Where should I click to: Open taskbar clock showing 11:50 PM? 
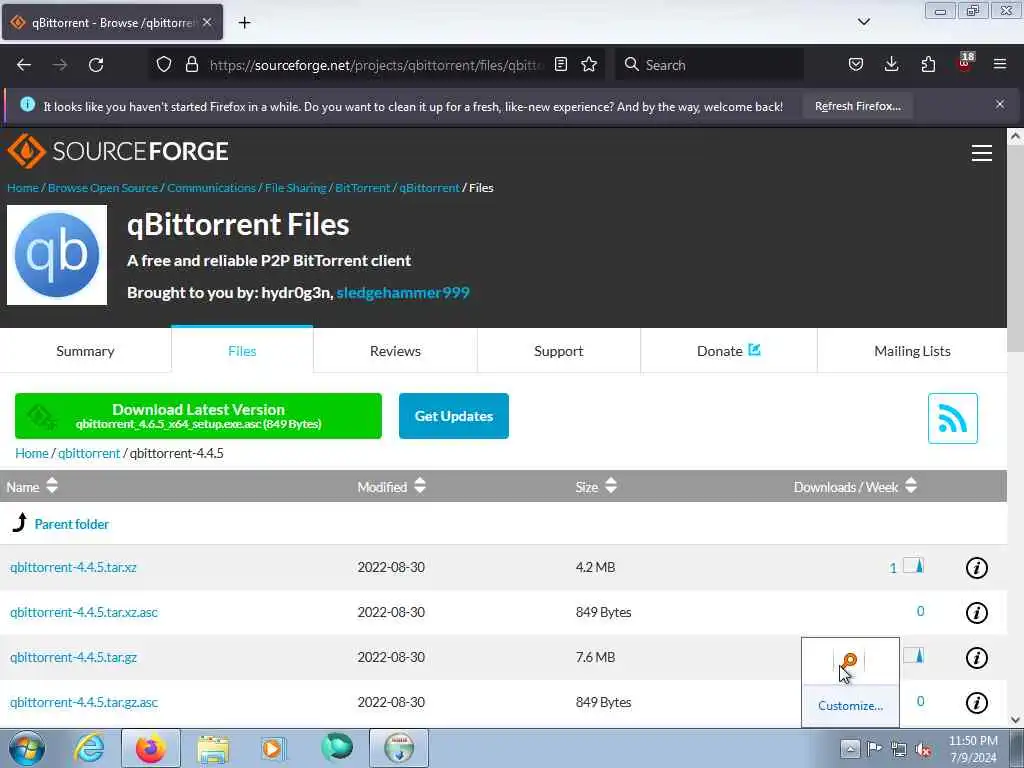[973, 748]
